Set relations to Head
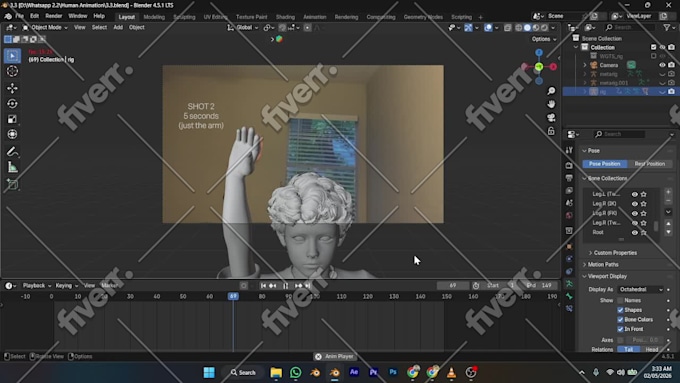 (x=652, y=350)
